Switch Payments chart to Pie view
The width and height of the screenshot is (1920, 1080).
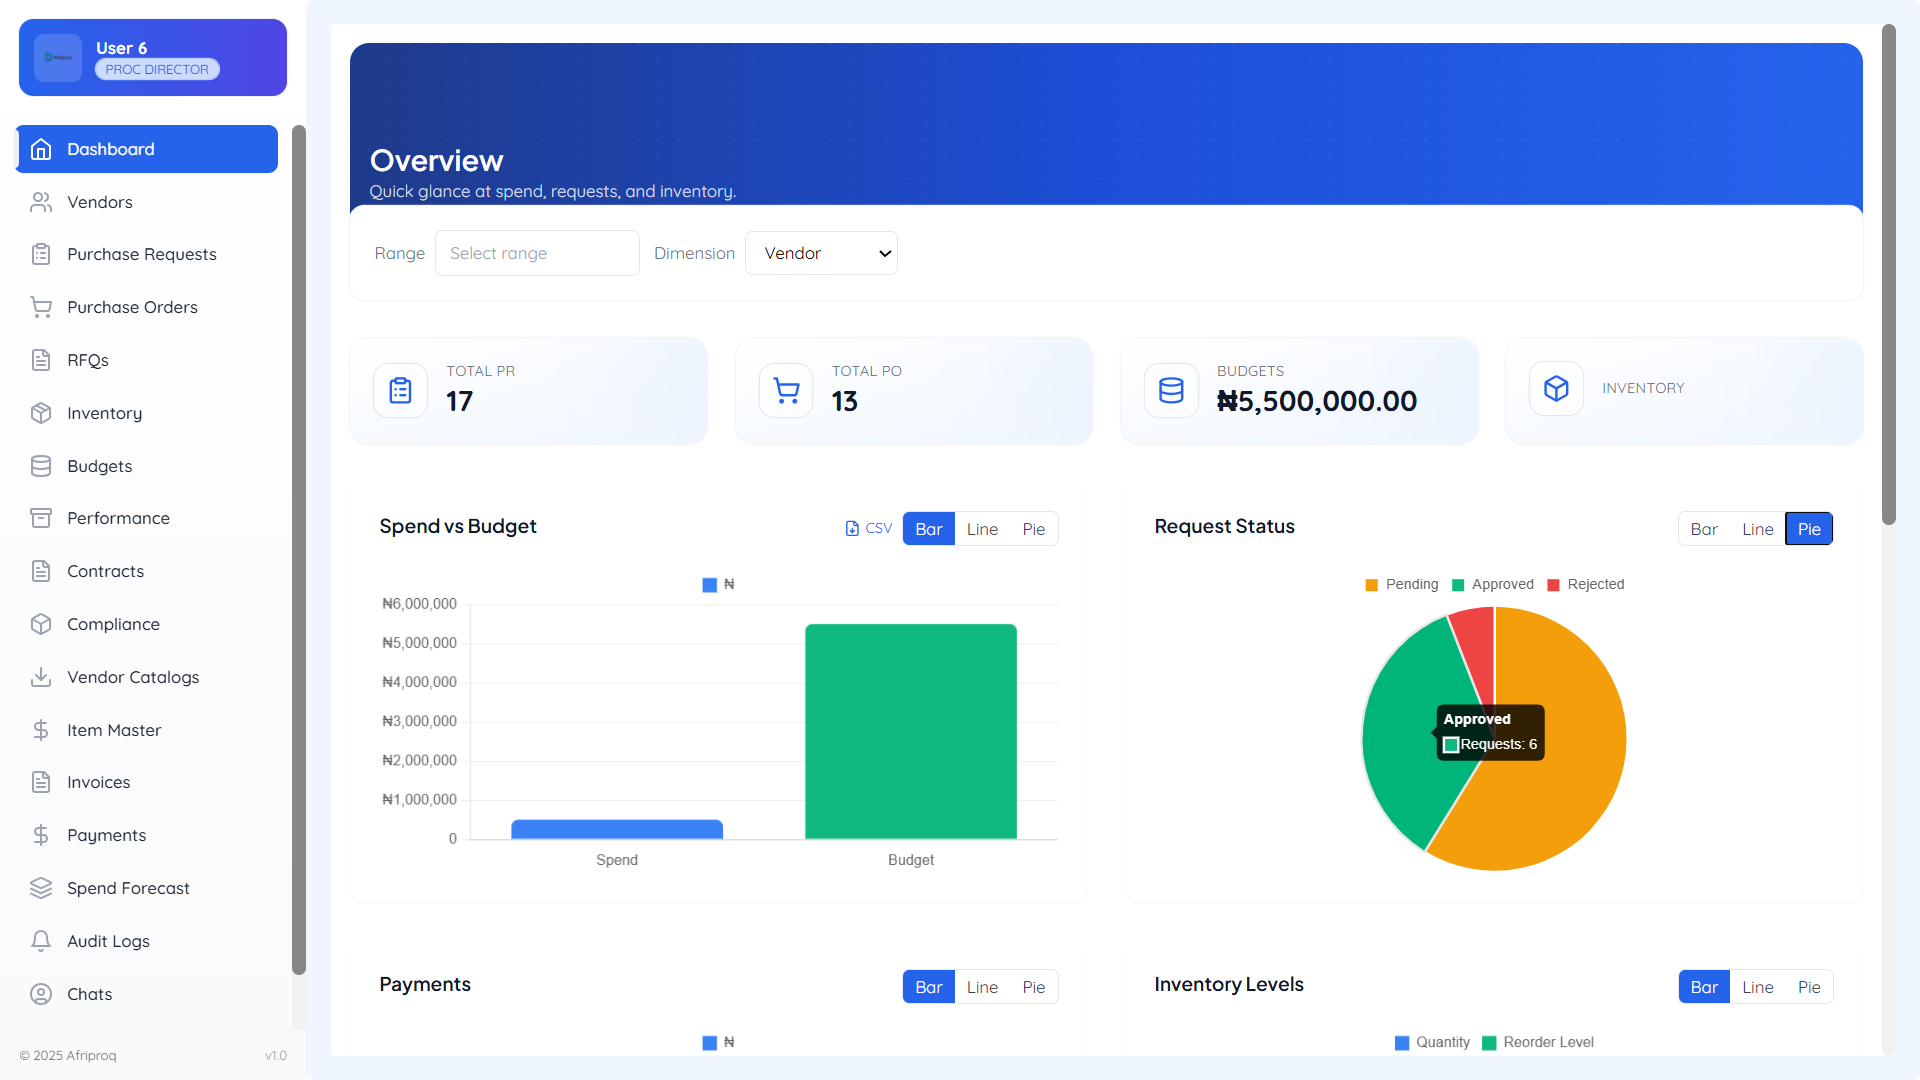coord(1034,987)
